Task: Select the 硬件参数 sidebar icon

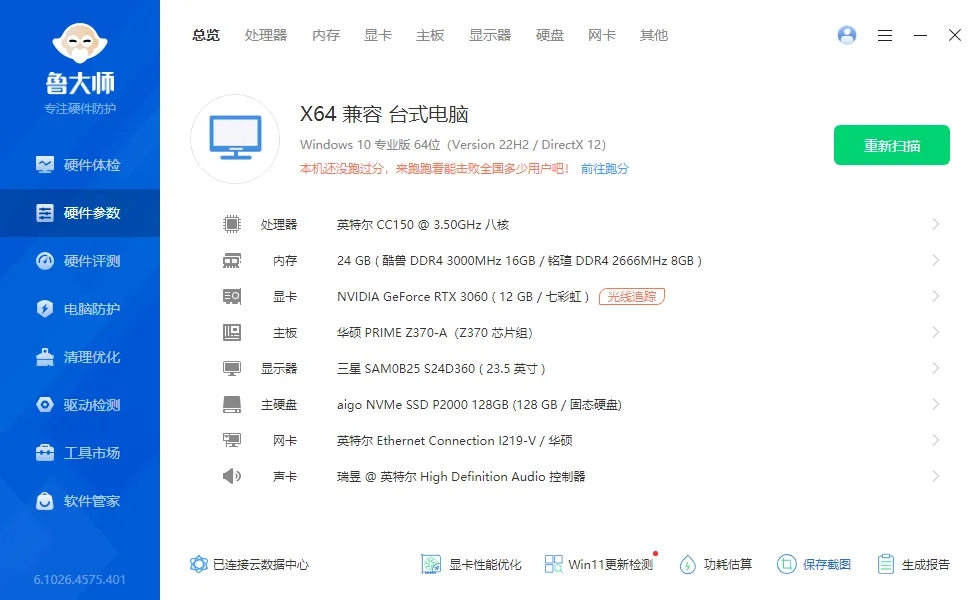Action: tap(45, 213)
